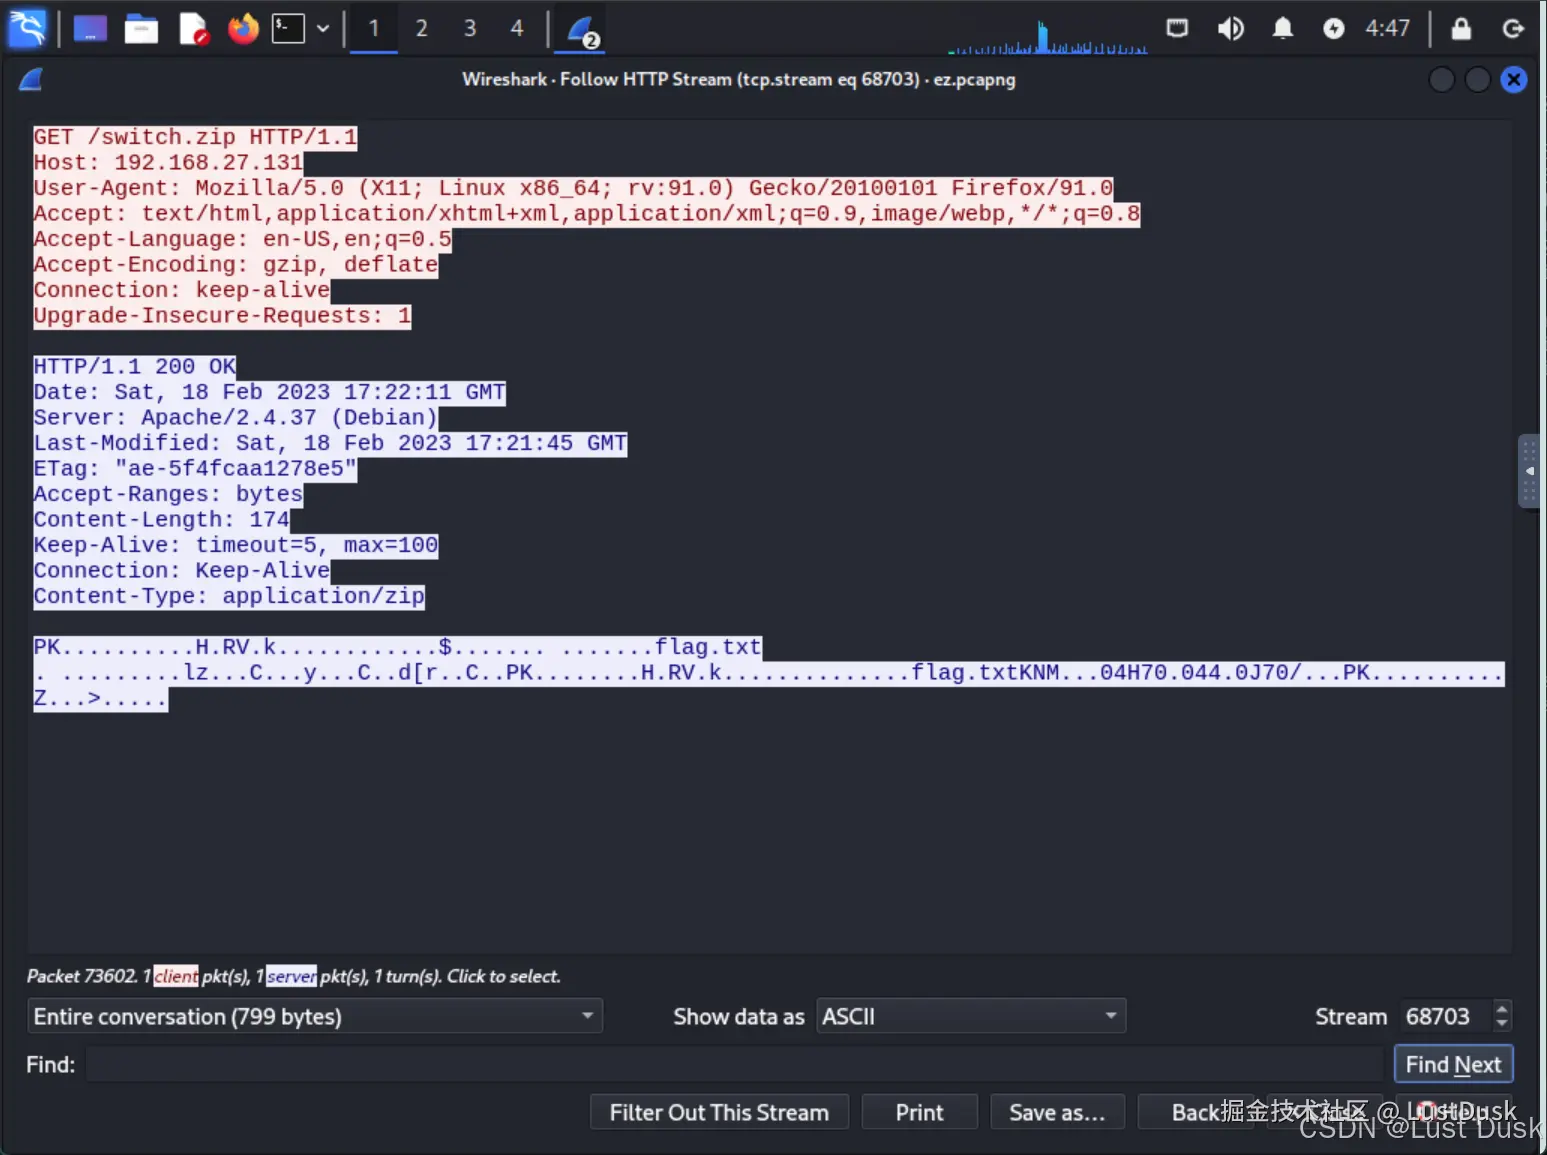Viewport: 1547px width, 1155px height.
Task: Switch to workspace 2
Action: [x=422, y=28]
